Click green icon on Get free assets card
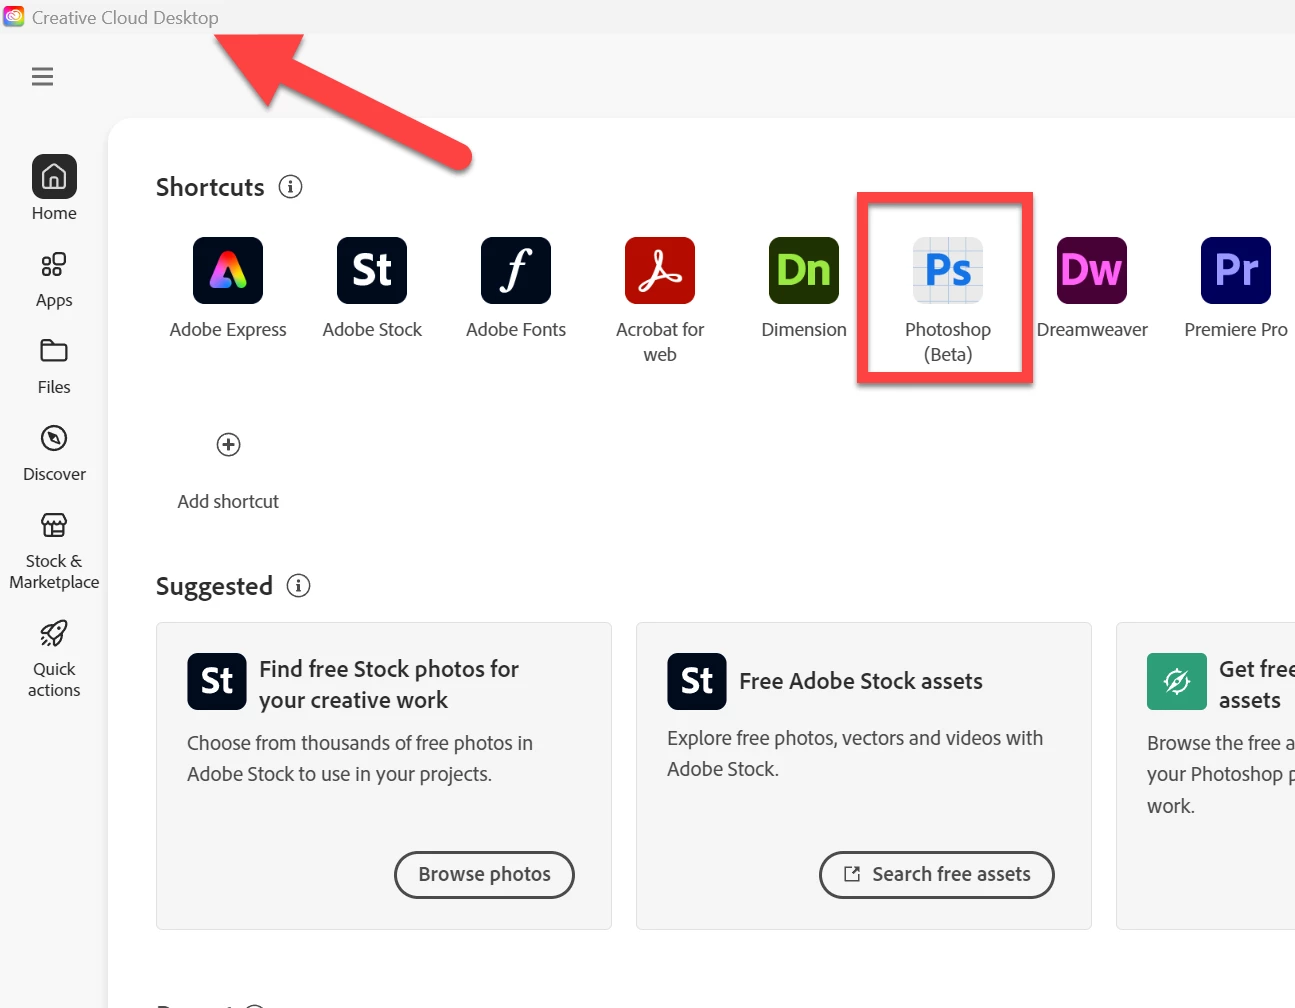The height and width of the screenshot is (1008, 1295). (1177, 681)
